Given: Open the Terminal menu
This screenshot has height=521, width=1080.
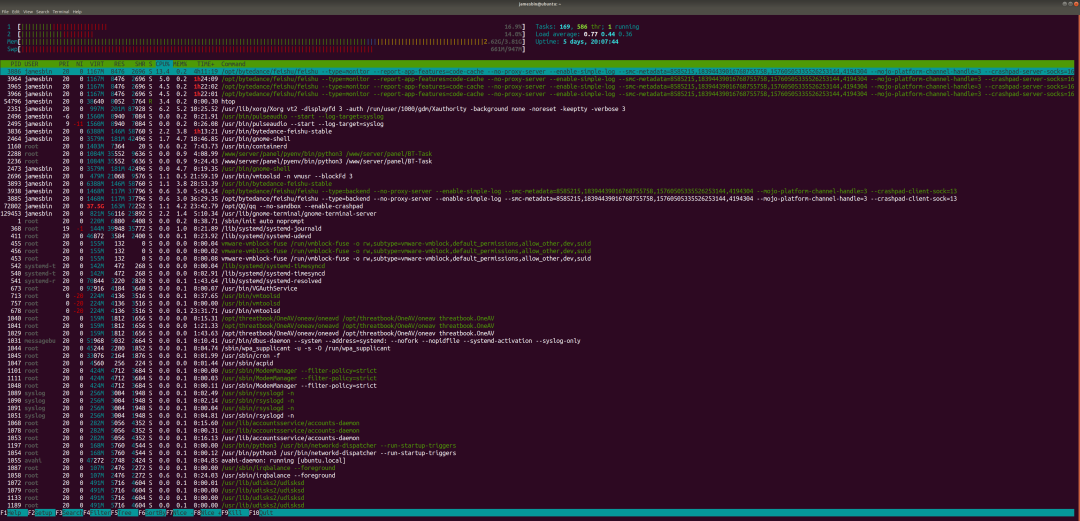Looking at the screenshot, I should point(61,11).
